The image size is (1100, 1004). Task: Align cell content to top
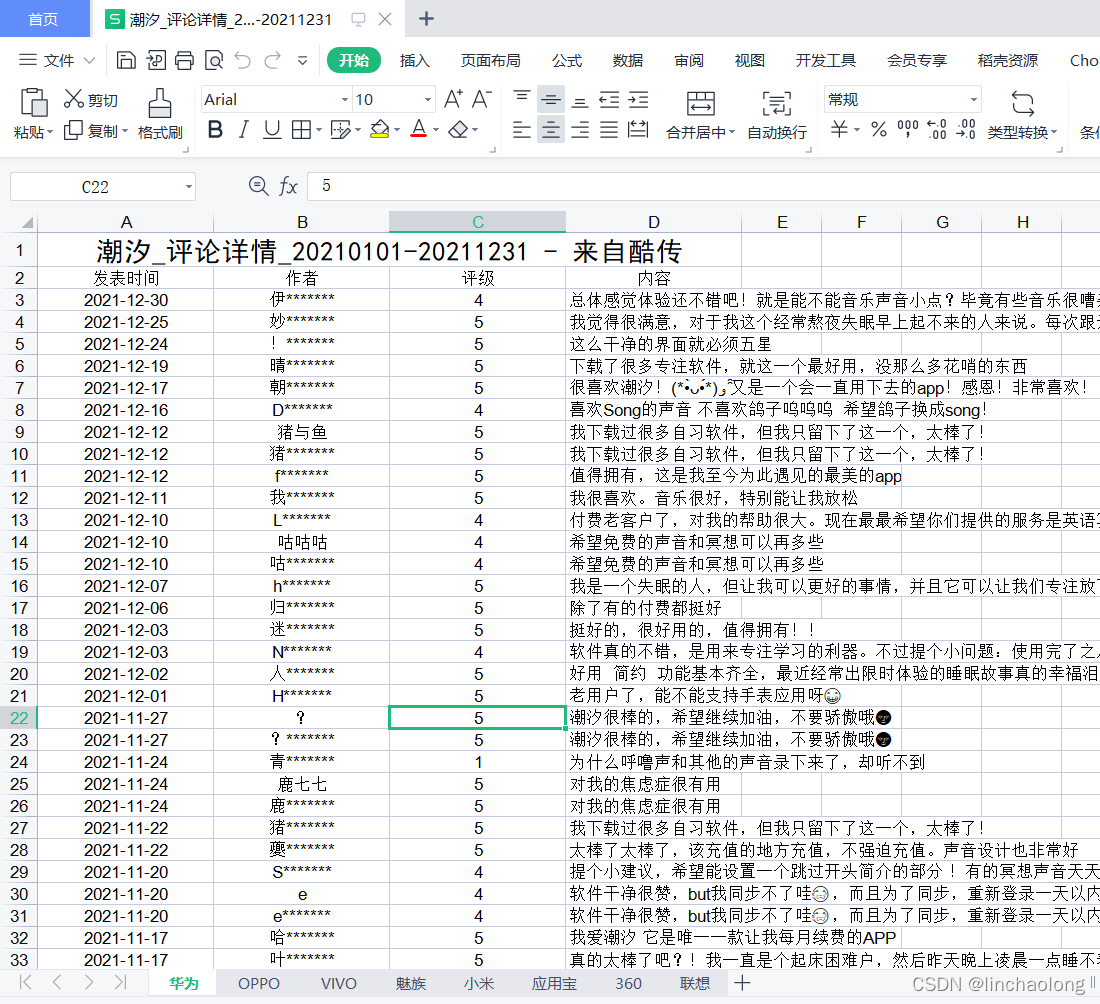click(521, 98)
